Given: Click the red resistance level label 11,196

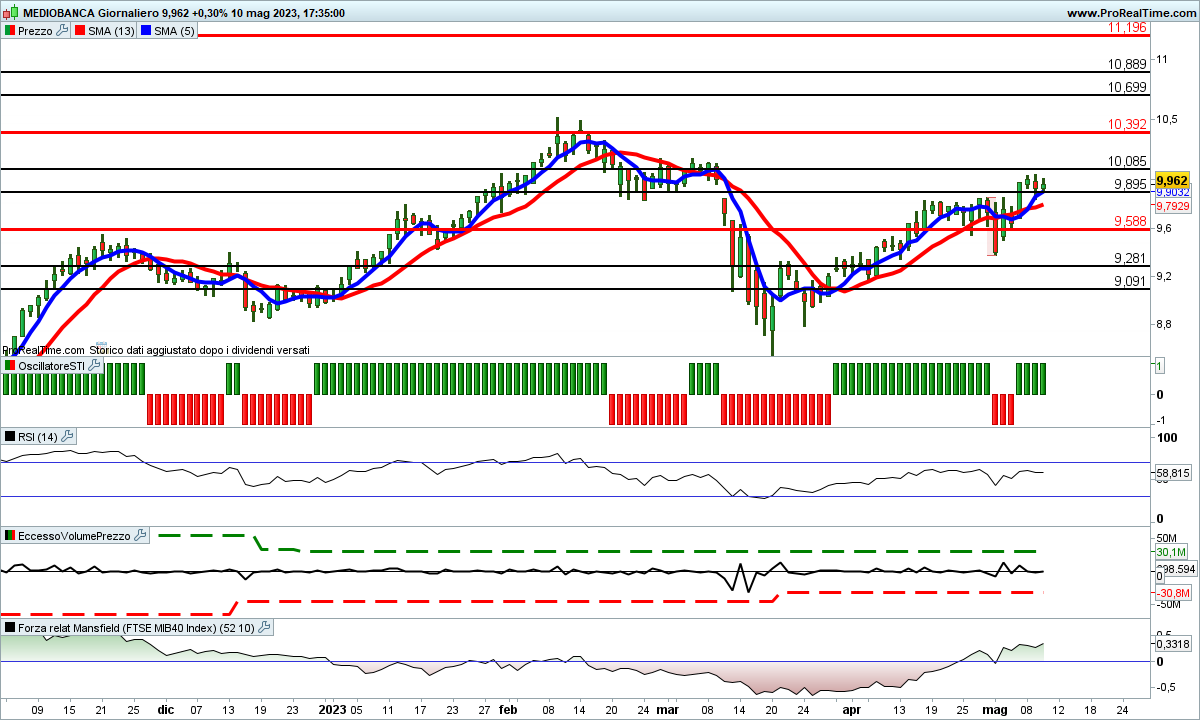Looking at the screenshot, I should click(1127, 27).
